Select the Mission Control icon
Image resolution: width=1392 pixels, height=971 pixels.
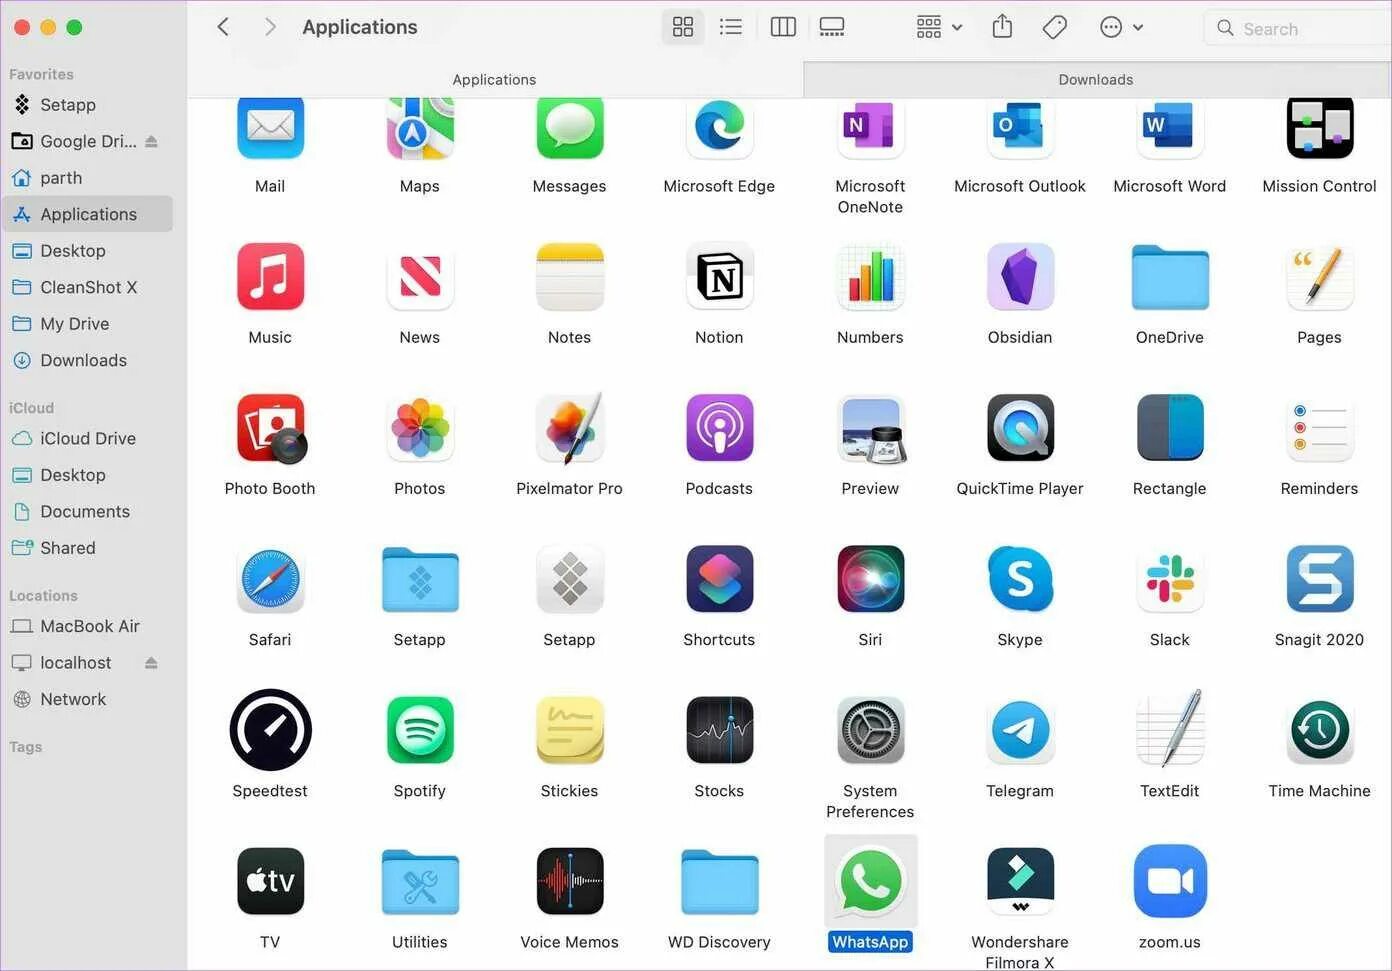1320,128
